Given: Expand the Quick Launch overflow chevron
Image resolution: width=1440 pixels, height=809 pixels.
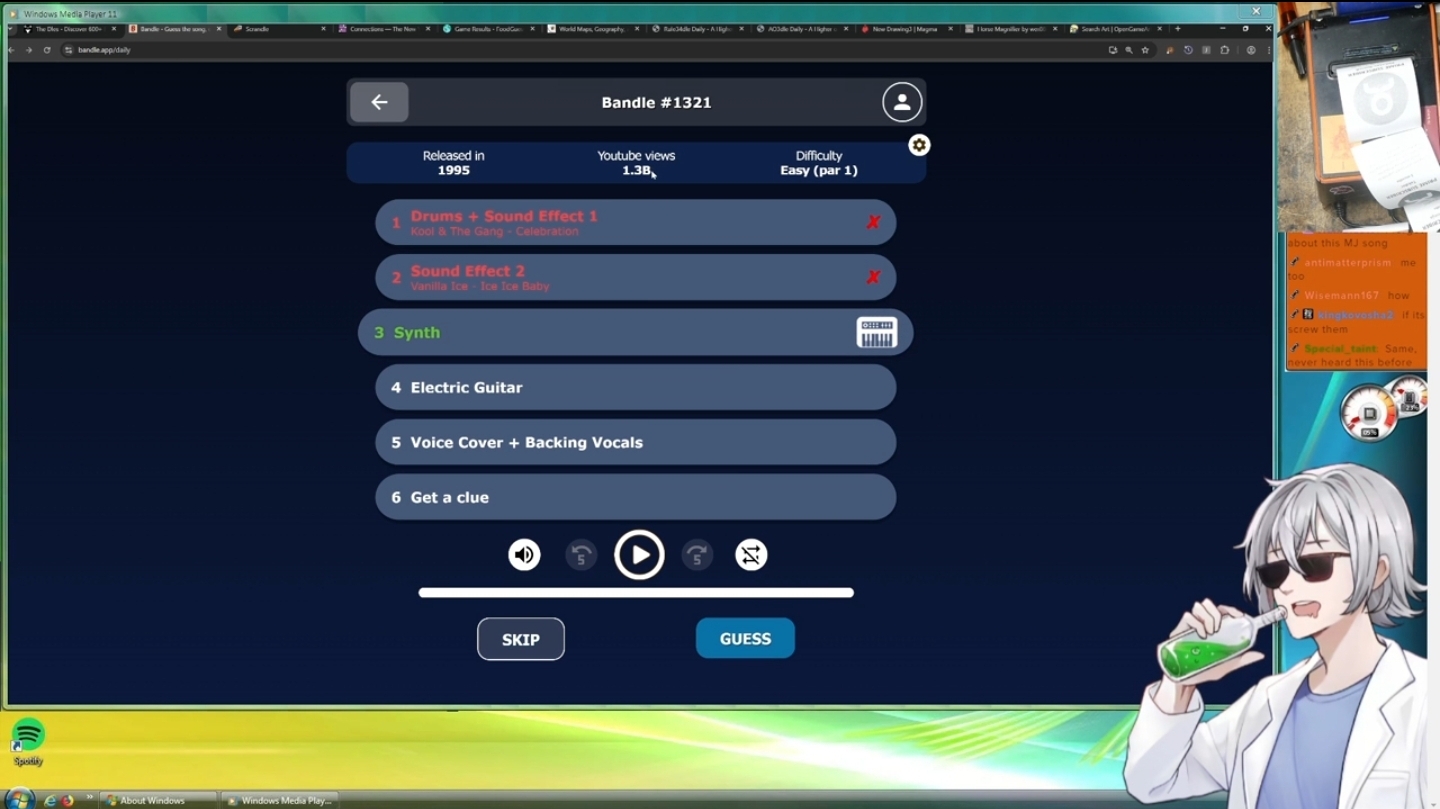Looking at the screenshot, I should coord(89,798).
